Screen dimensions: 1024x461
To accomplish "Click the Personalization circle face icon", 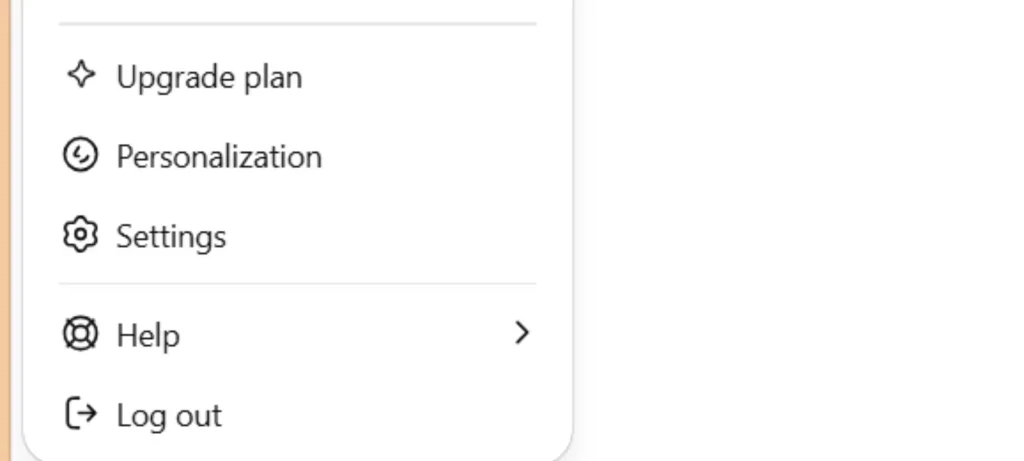I will pyautogui.click(x=80, y=156).
